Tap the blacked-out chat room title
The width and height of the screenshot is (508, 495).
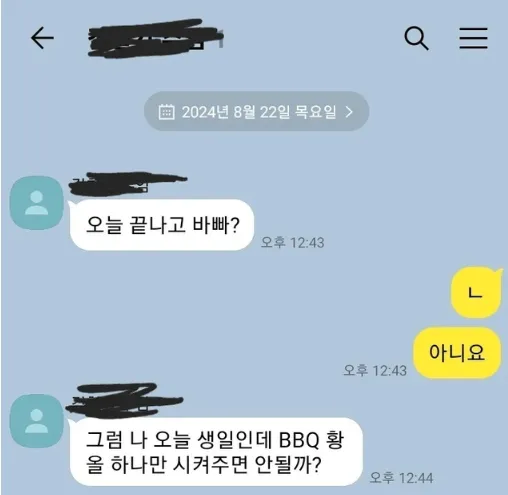[x=155, y=38]
